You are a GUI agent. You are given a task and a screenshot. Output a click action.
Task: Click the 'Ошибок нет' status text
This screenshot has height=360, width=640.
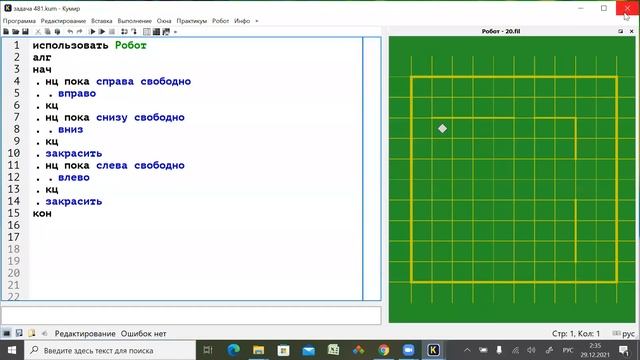[x=144, y=333]
